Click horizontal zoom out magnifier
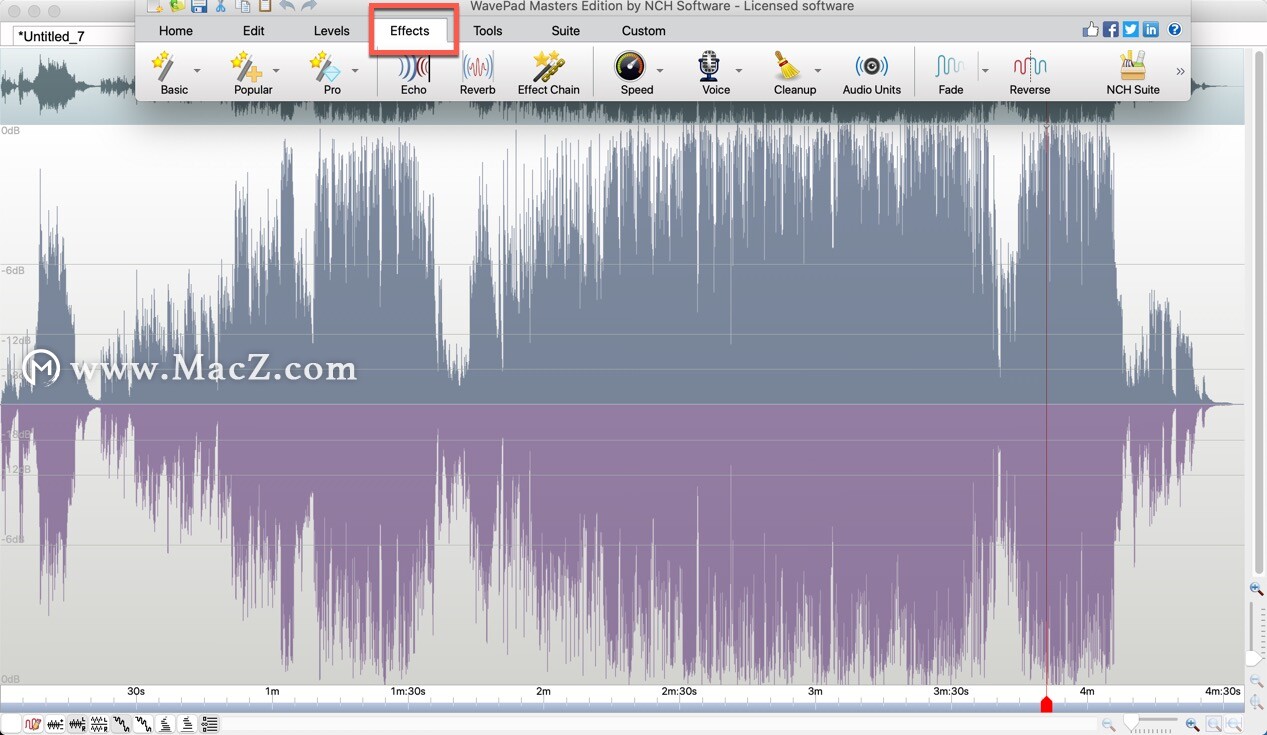This screenshot has width=1267, height=735. click(1108, 724)
